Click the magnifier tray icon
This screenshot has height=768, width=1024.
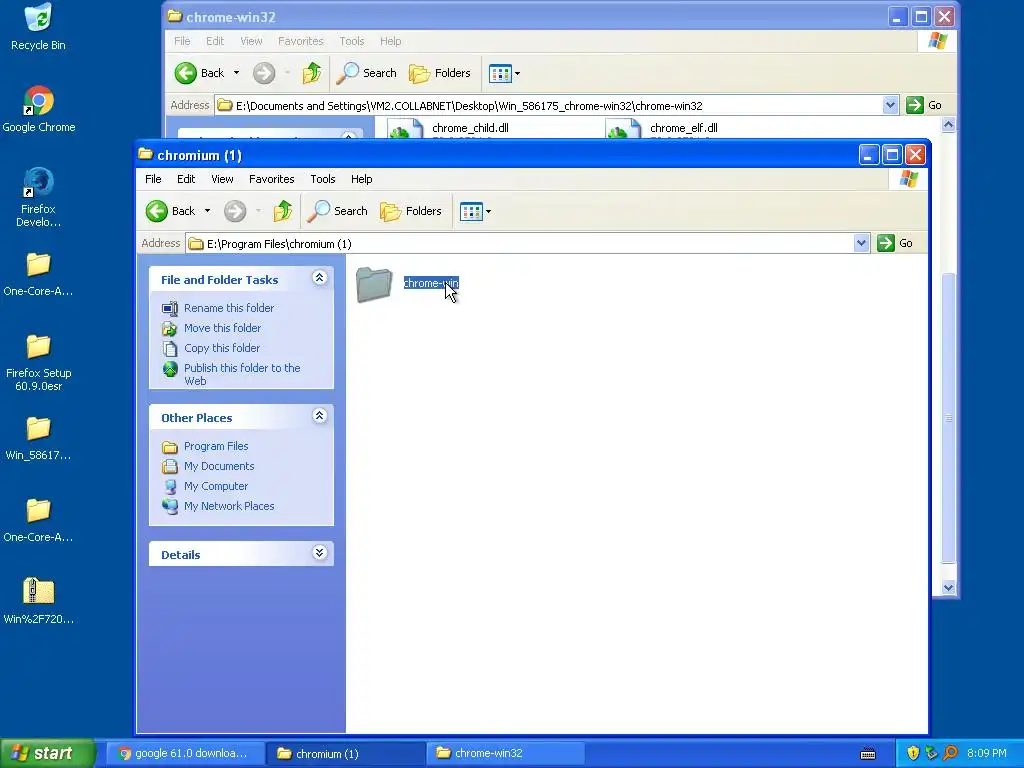pyautogui.click(x=950, y=753)
